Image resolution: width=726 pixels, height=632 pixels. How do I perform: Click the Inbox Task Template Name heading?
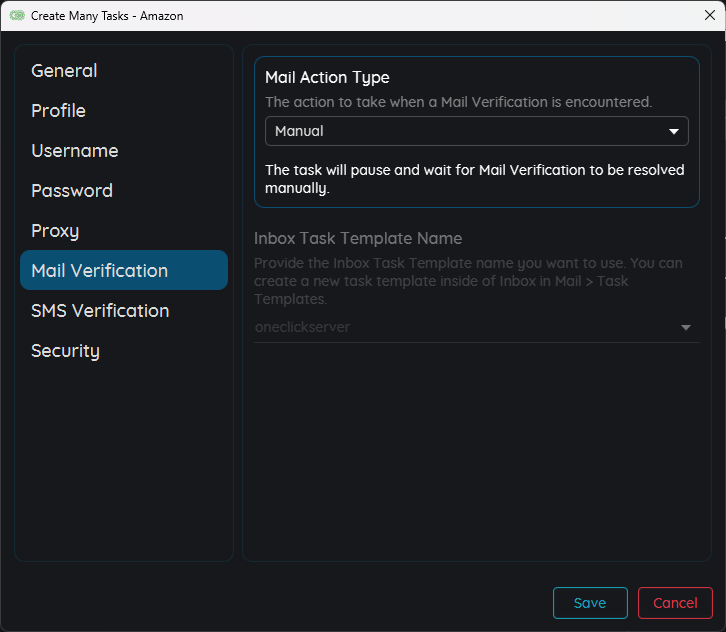pyautogui.click(x=358, y=238)
